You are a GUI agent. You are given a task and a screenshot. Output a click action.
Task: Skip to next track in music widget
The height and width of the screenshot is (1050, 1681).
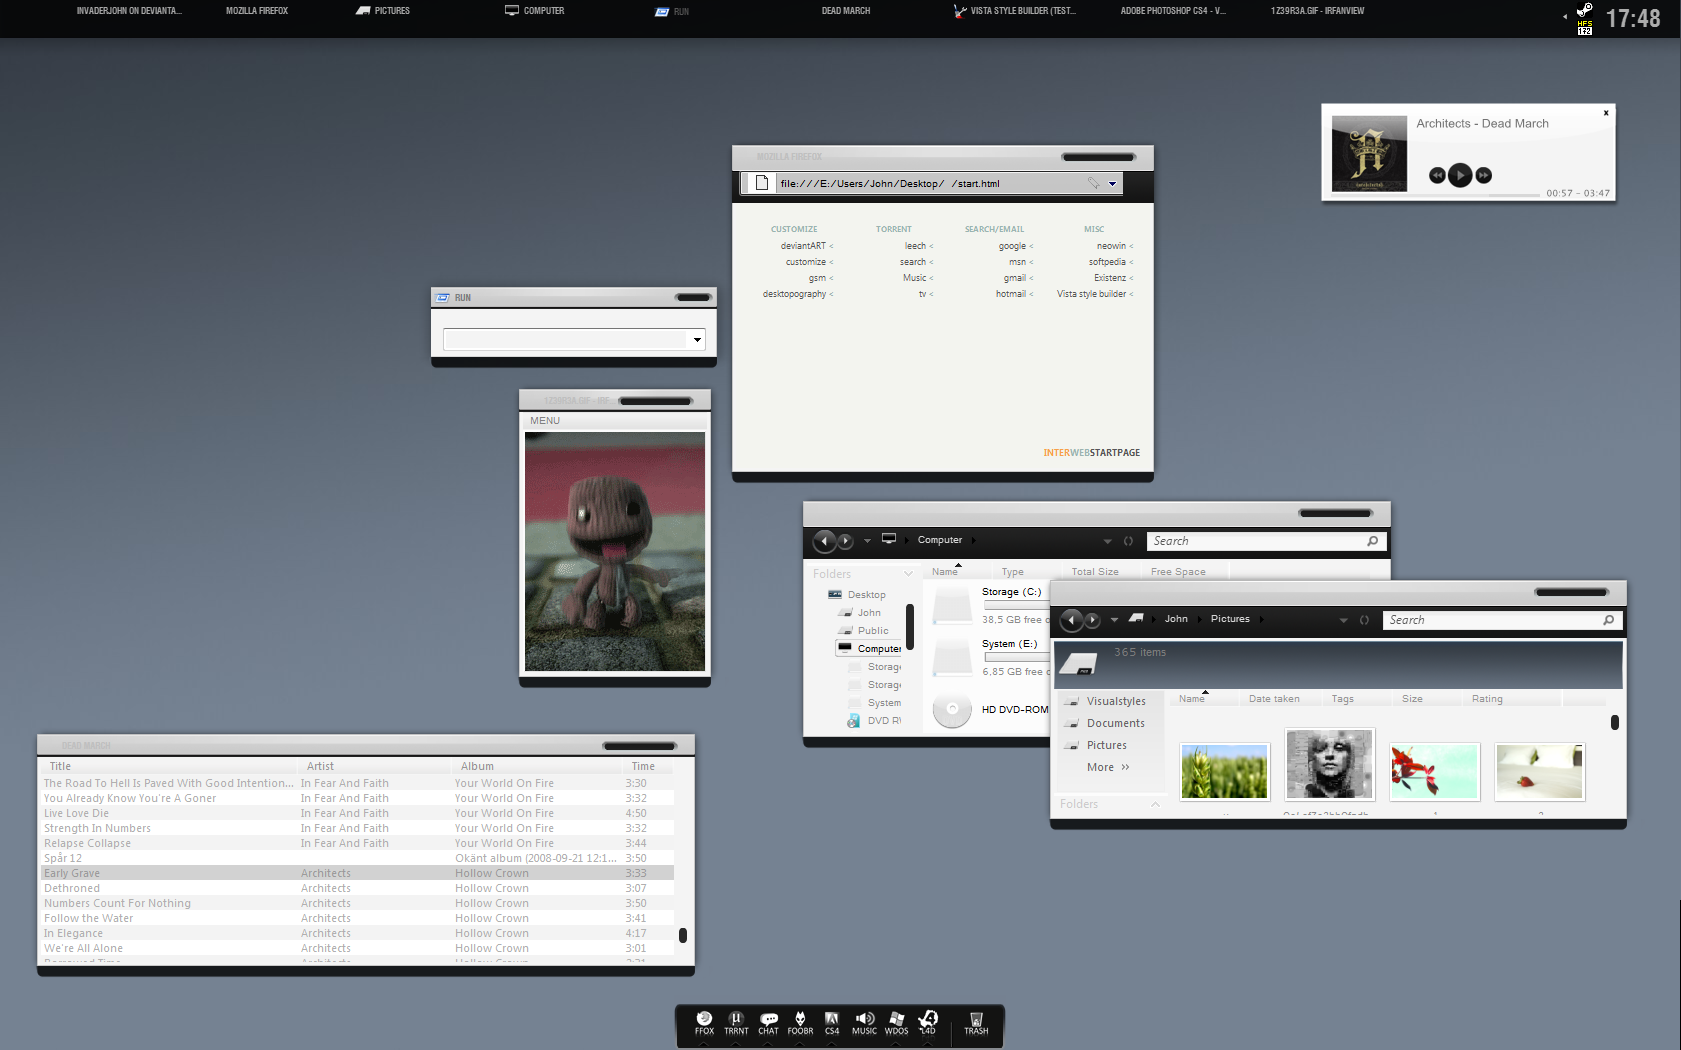pyautogui.click(x=1483, y=175)
